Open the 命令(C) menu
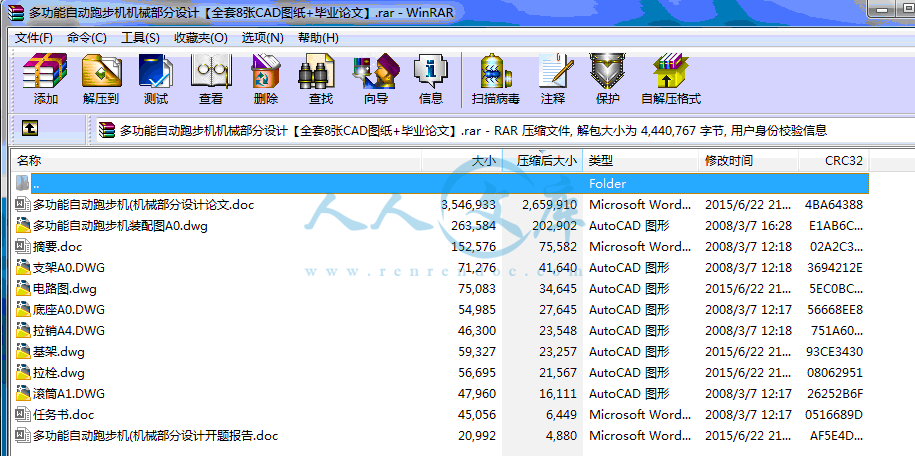This screenshot has height=456, width=915. [x=86, y=38]
